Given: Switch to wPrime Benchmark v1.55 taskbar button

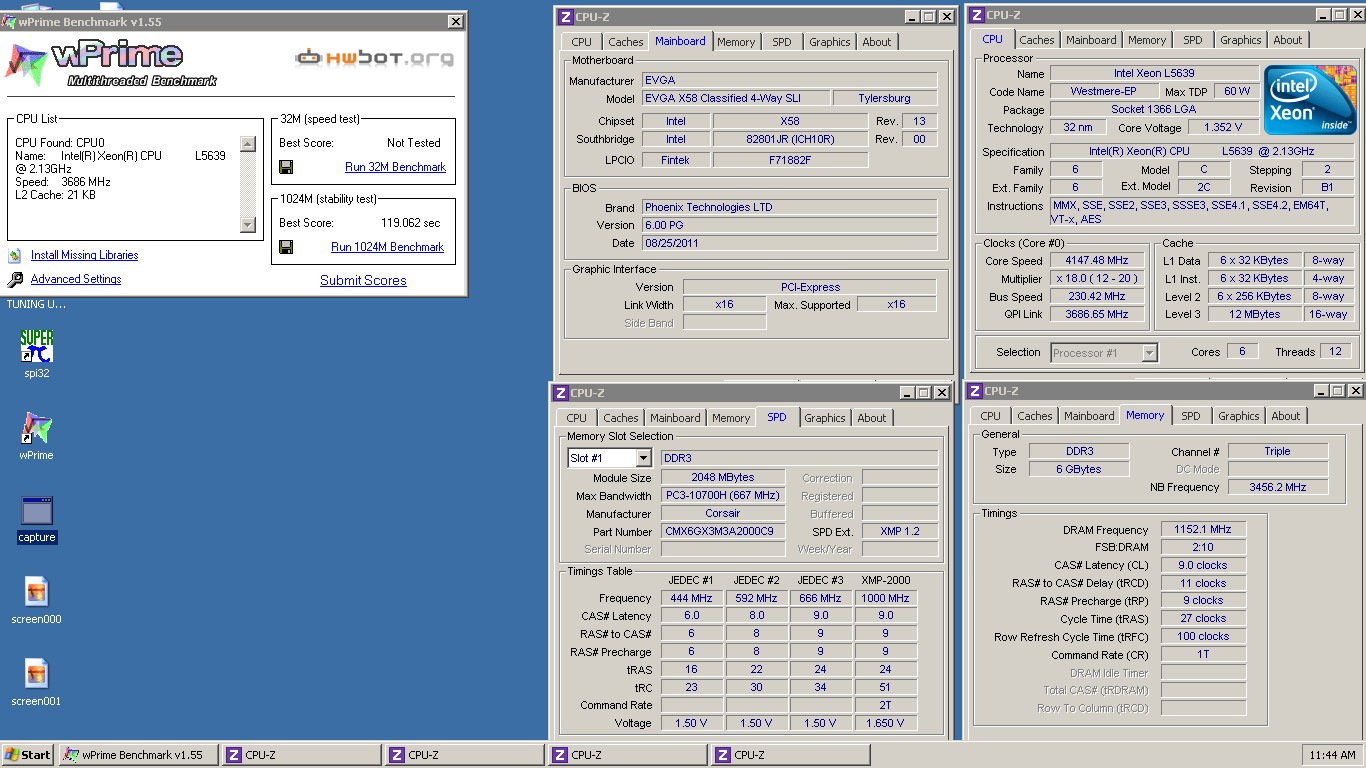Looking at the screenshot, I should (139, 755).
